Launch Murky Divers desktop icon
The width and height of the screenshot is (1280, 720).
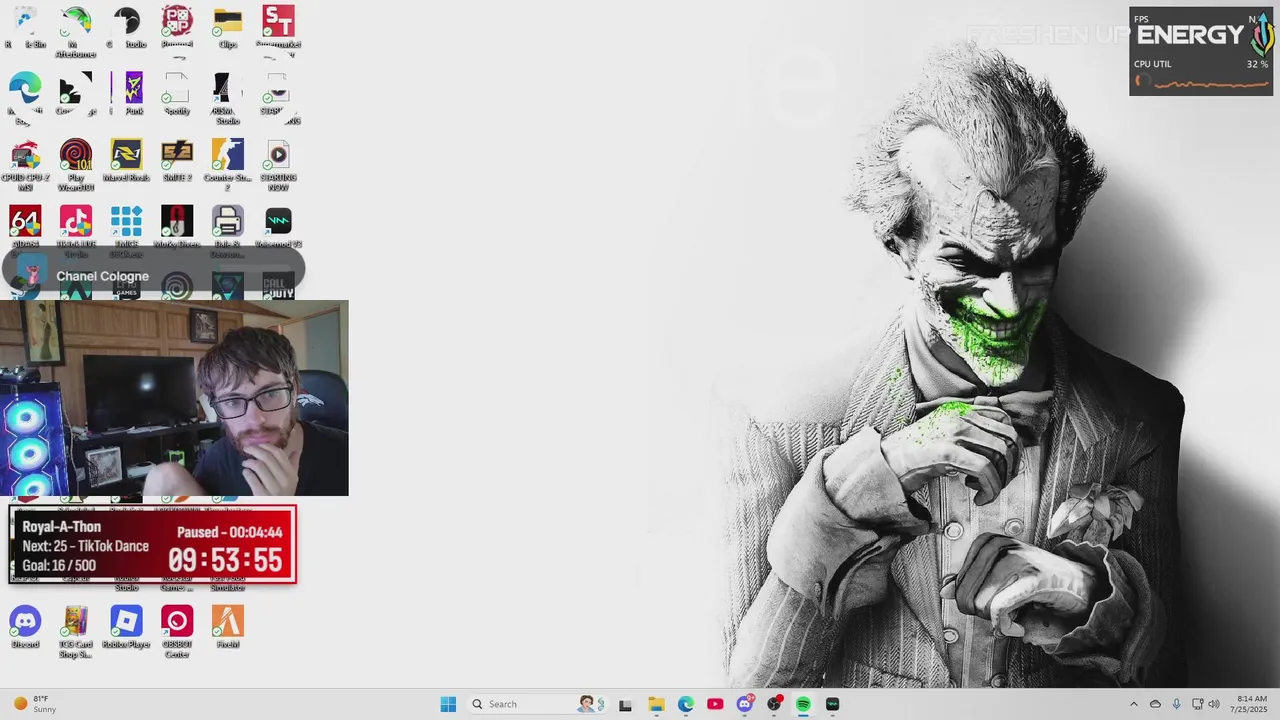[177, 228]
